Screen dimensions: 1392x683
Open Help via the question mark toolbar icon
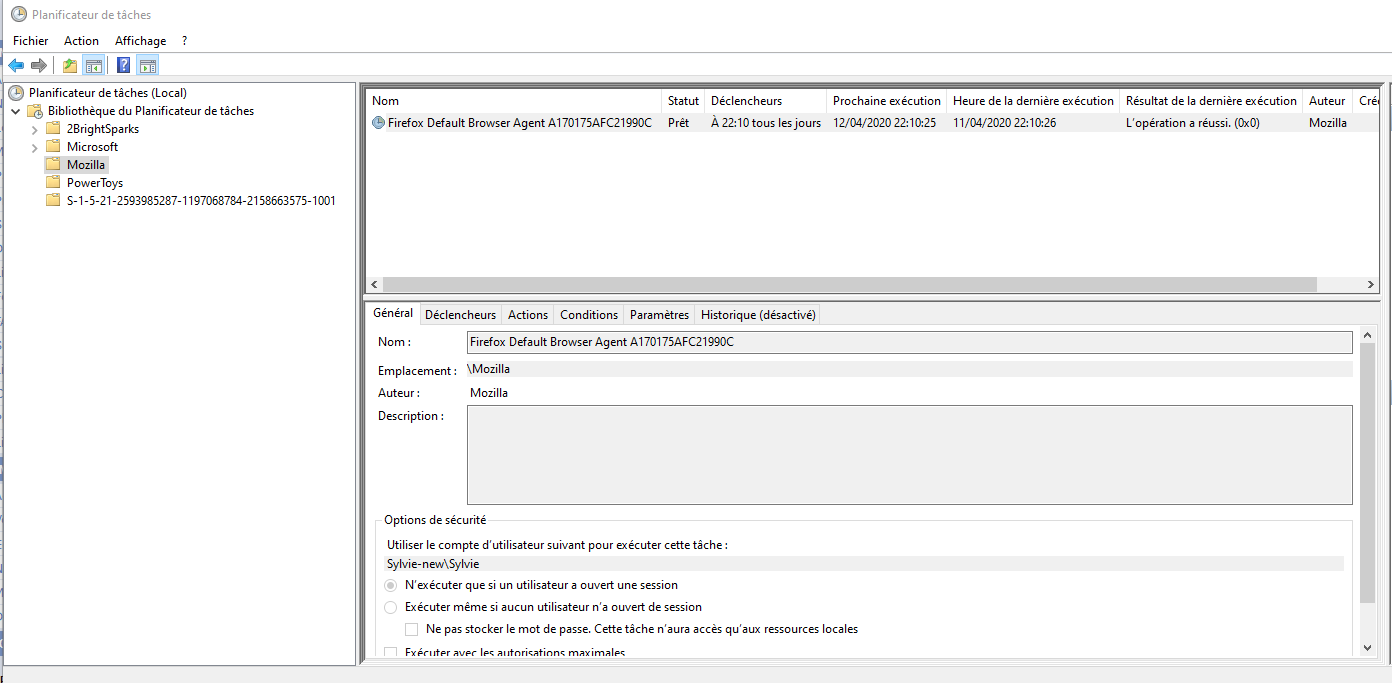pos(124,66)
